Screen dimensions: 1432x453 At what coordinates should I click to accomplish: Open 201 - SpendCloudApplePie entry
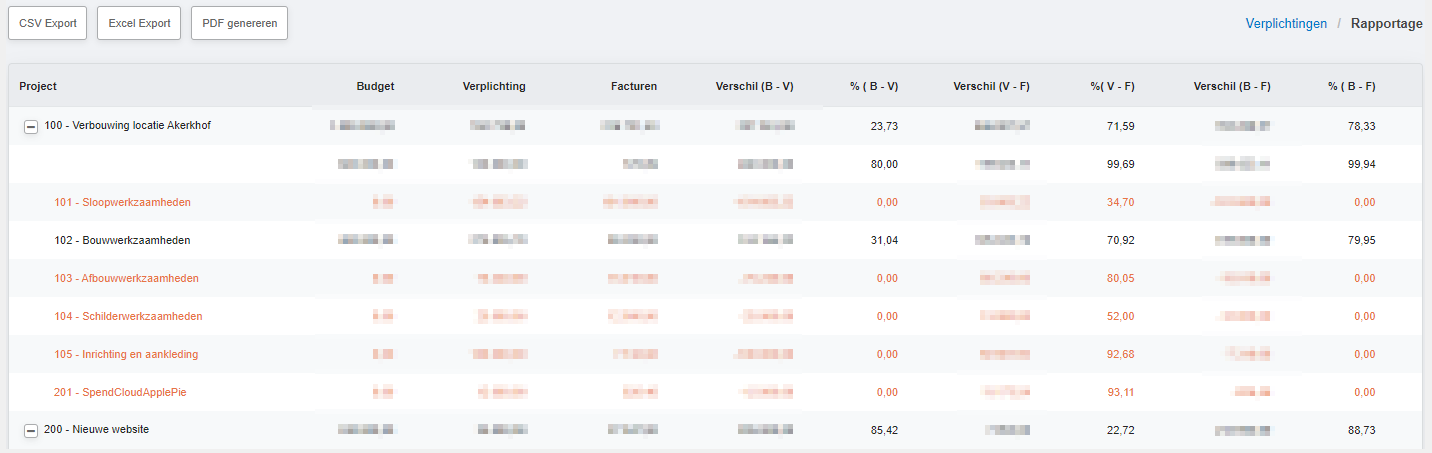[x=120, y=392]
